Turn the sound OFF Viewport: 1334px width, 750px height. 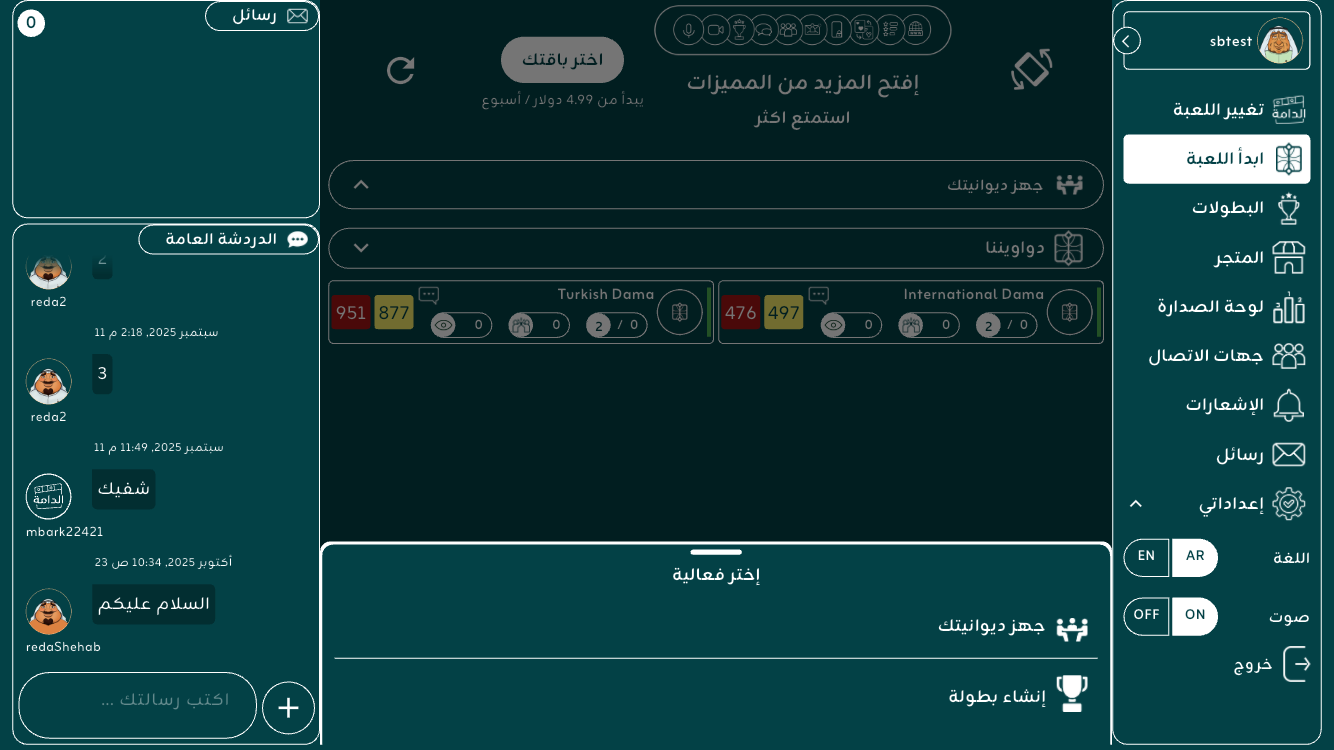(x=1146, y=616)
